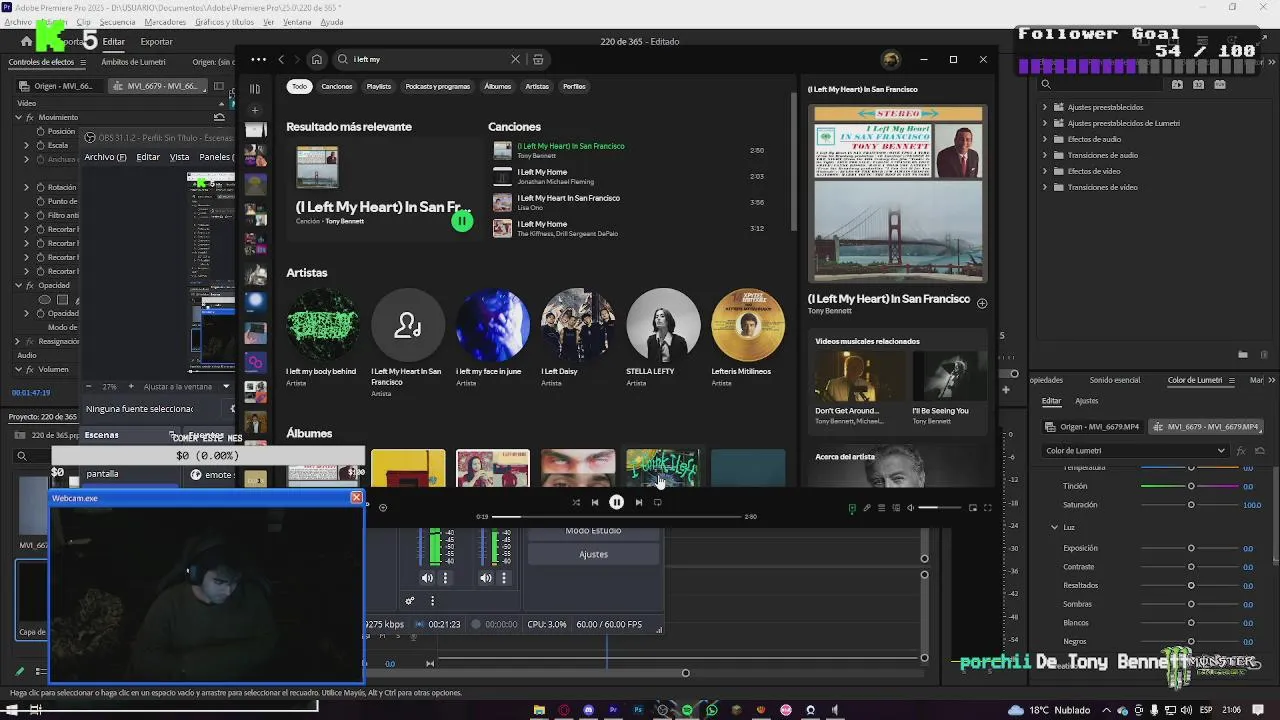Pause playback in Spotify player bar

click(x=616, y=502)
